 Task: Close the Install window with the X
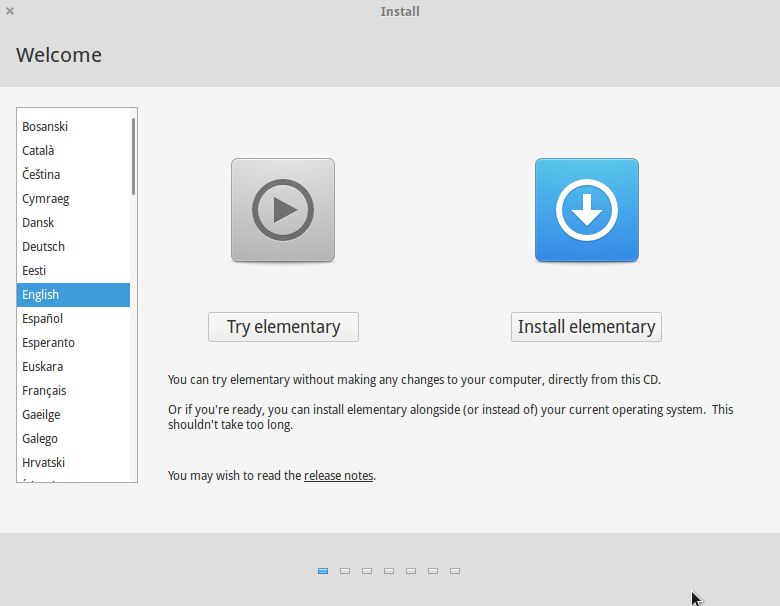tap(10, 11)
